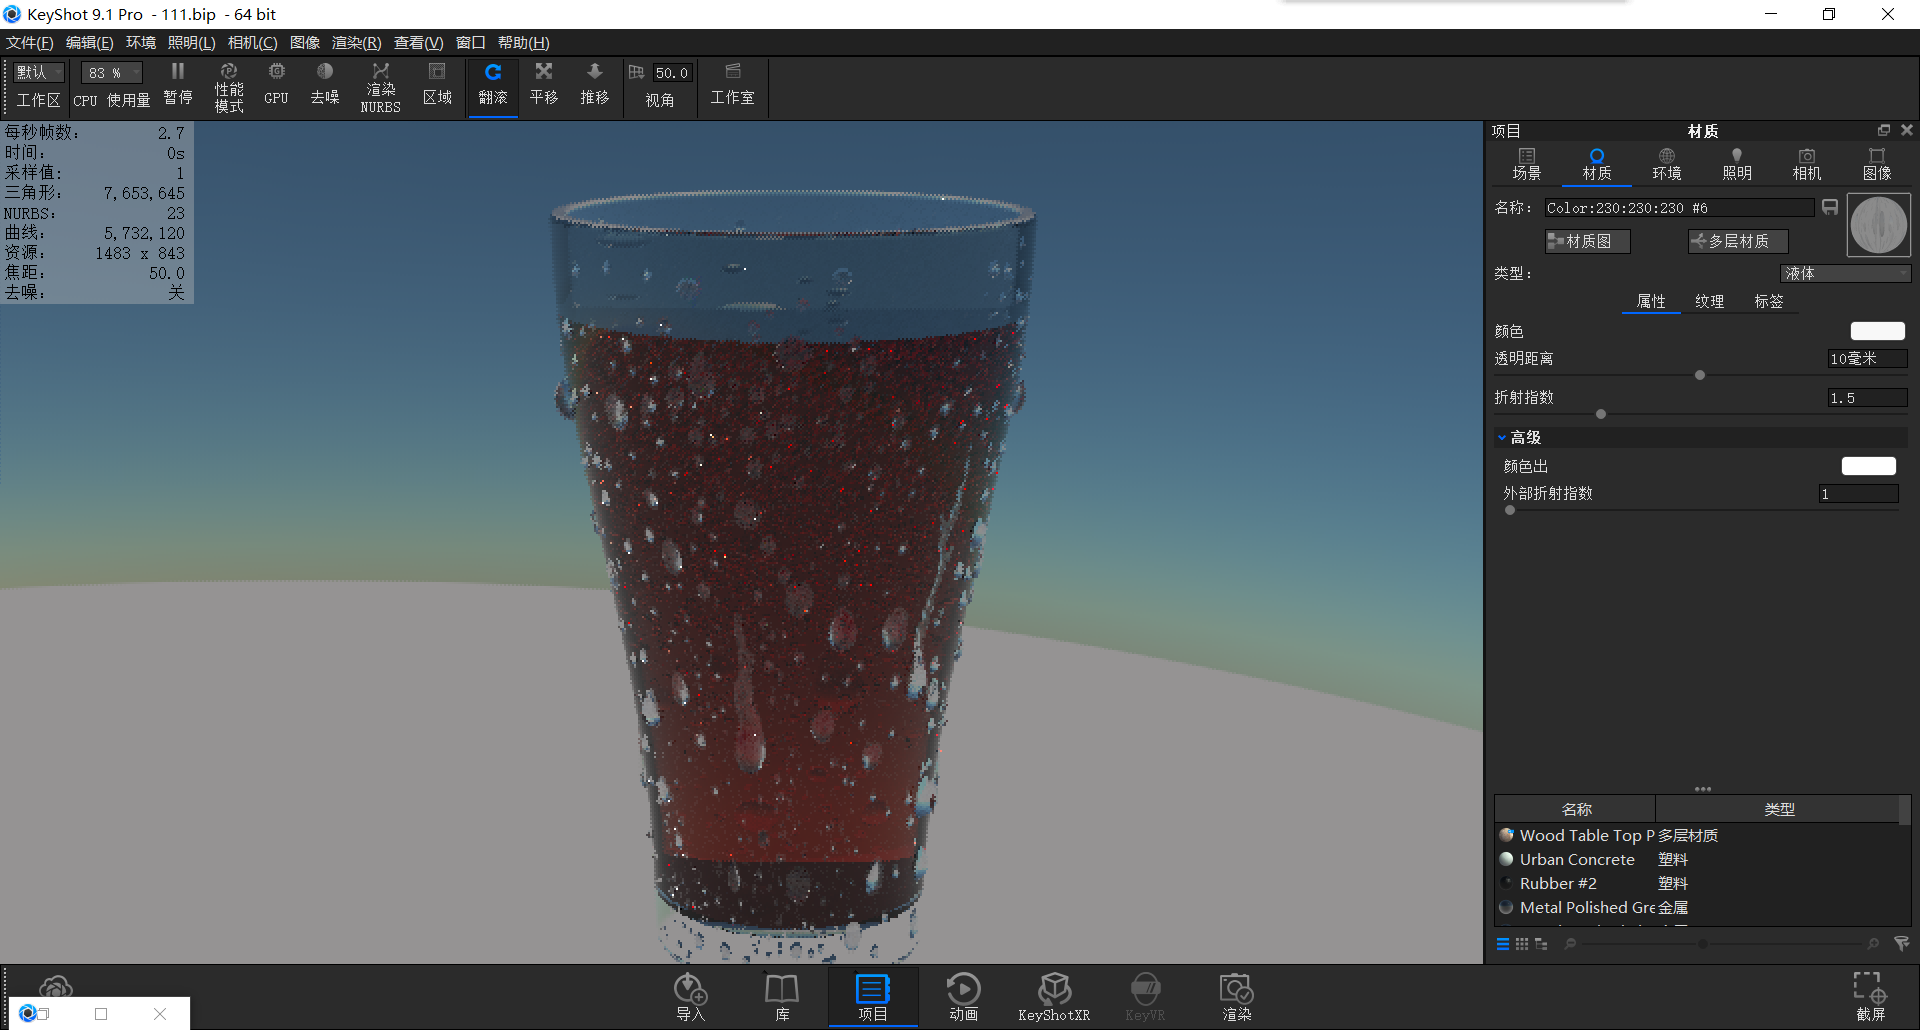The width and height of the screenshot is (1920, 1030).
Task: Select the Dolly (推移) tool
Action: 594,85
